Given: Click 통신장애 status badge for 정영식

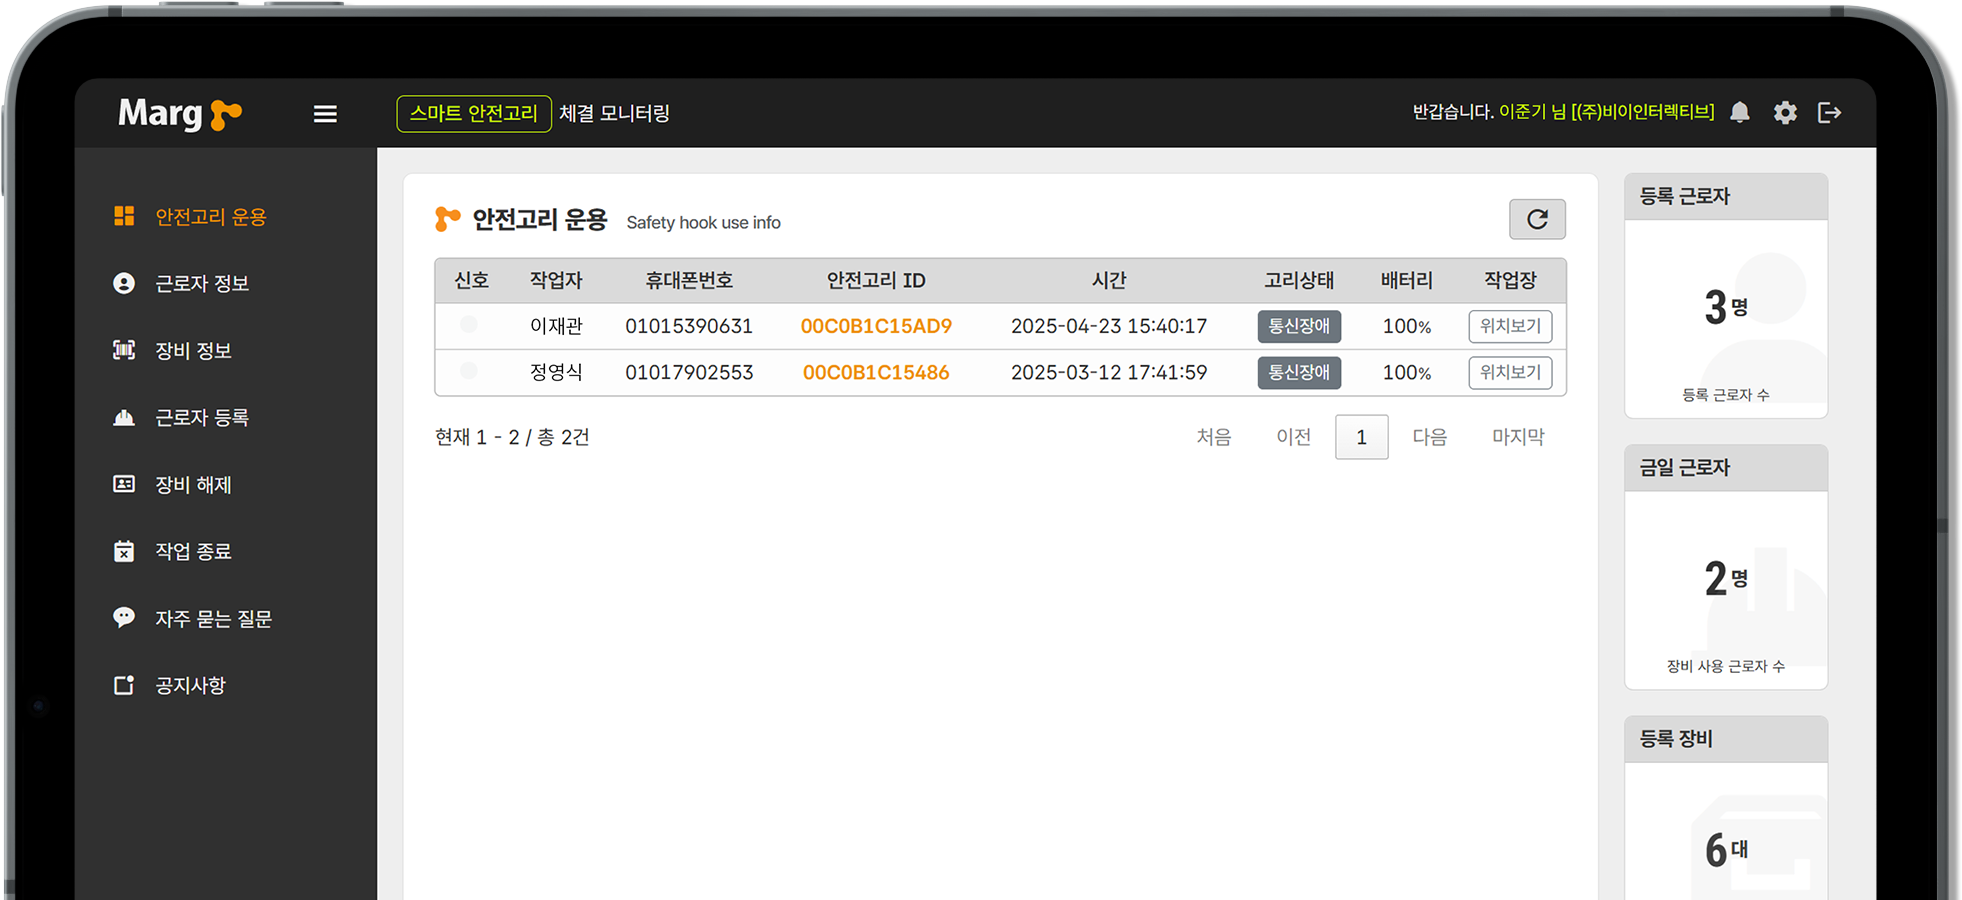Looking at the screenshot, I should (x=1299, y=372).
